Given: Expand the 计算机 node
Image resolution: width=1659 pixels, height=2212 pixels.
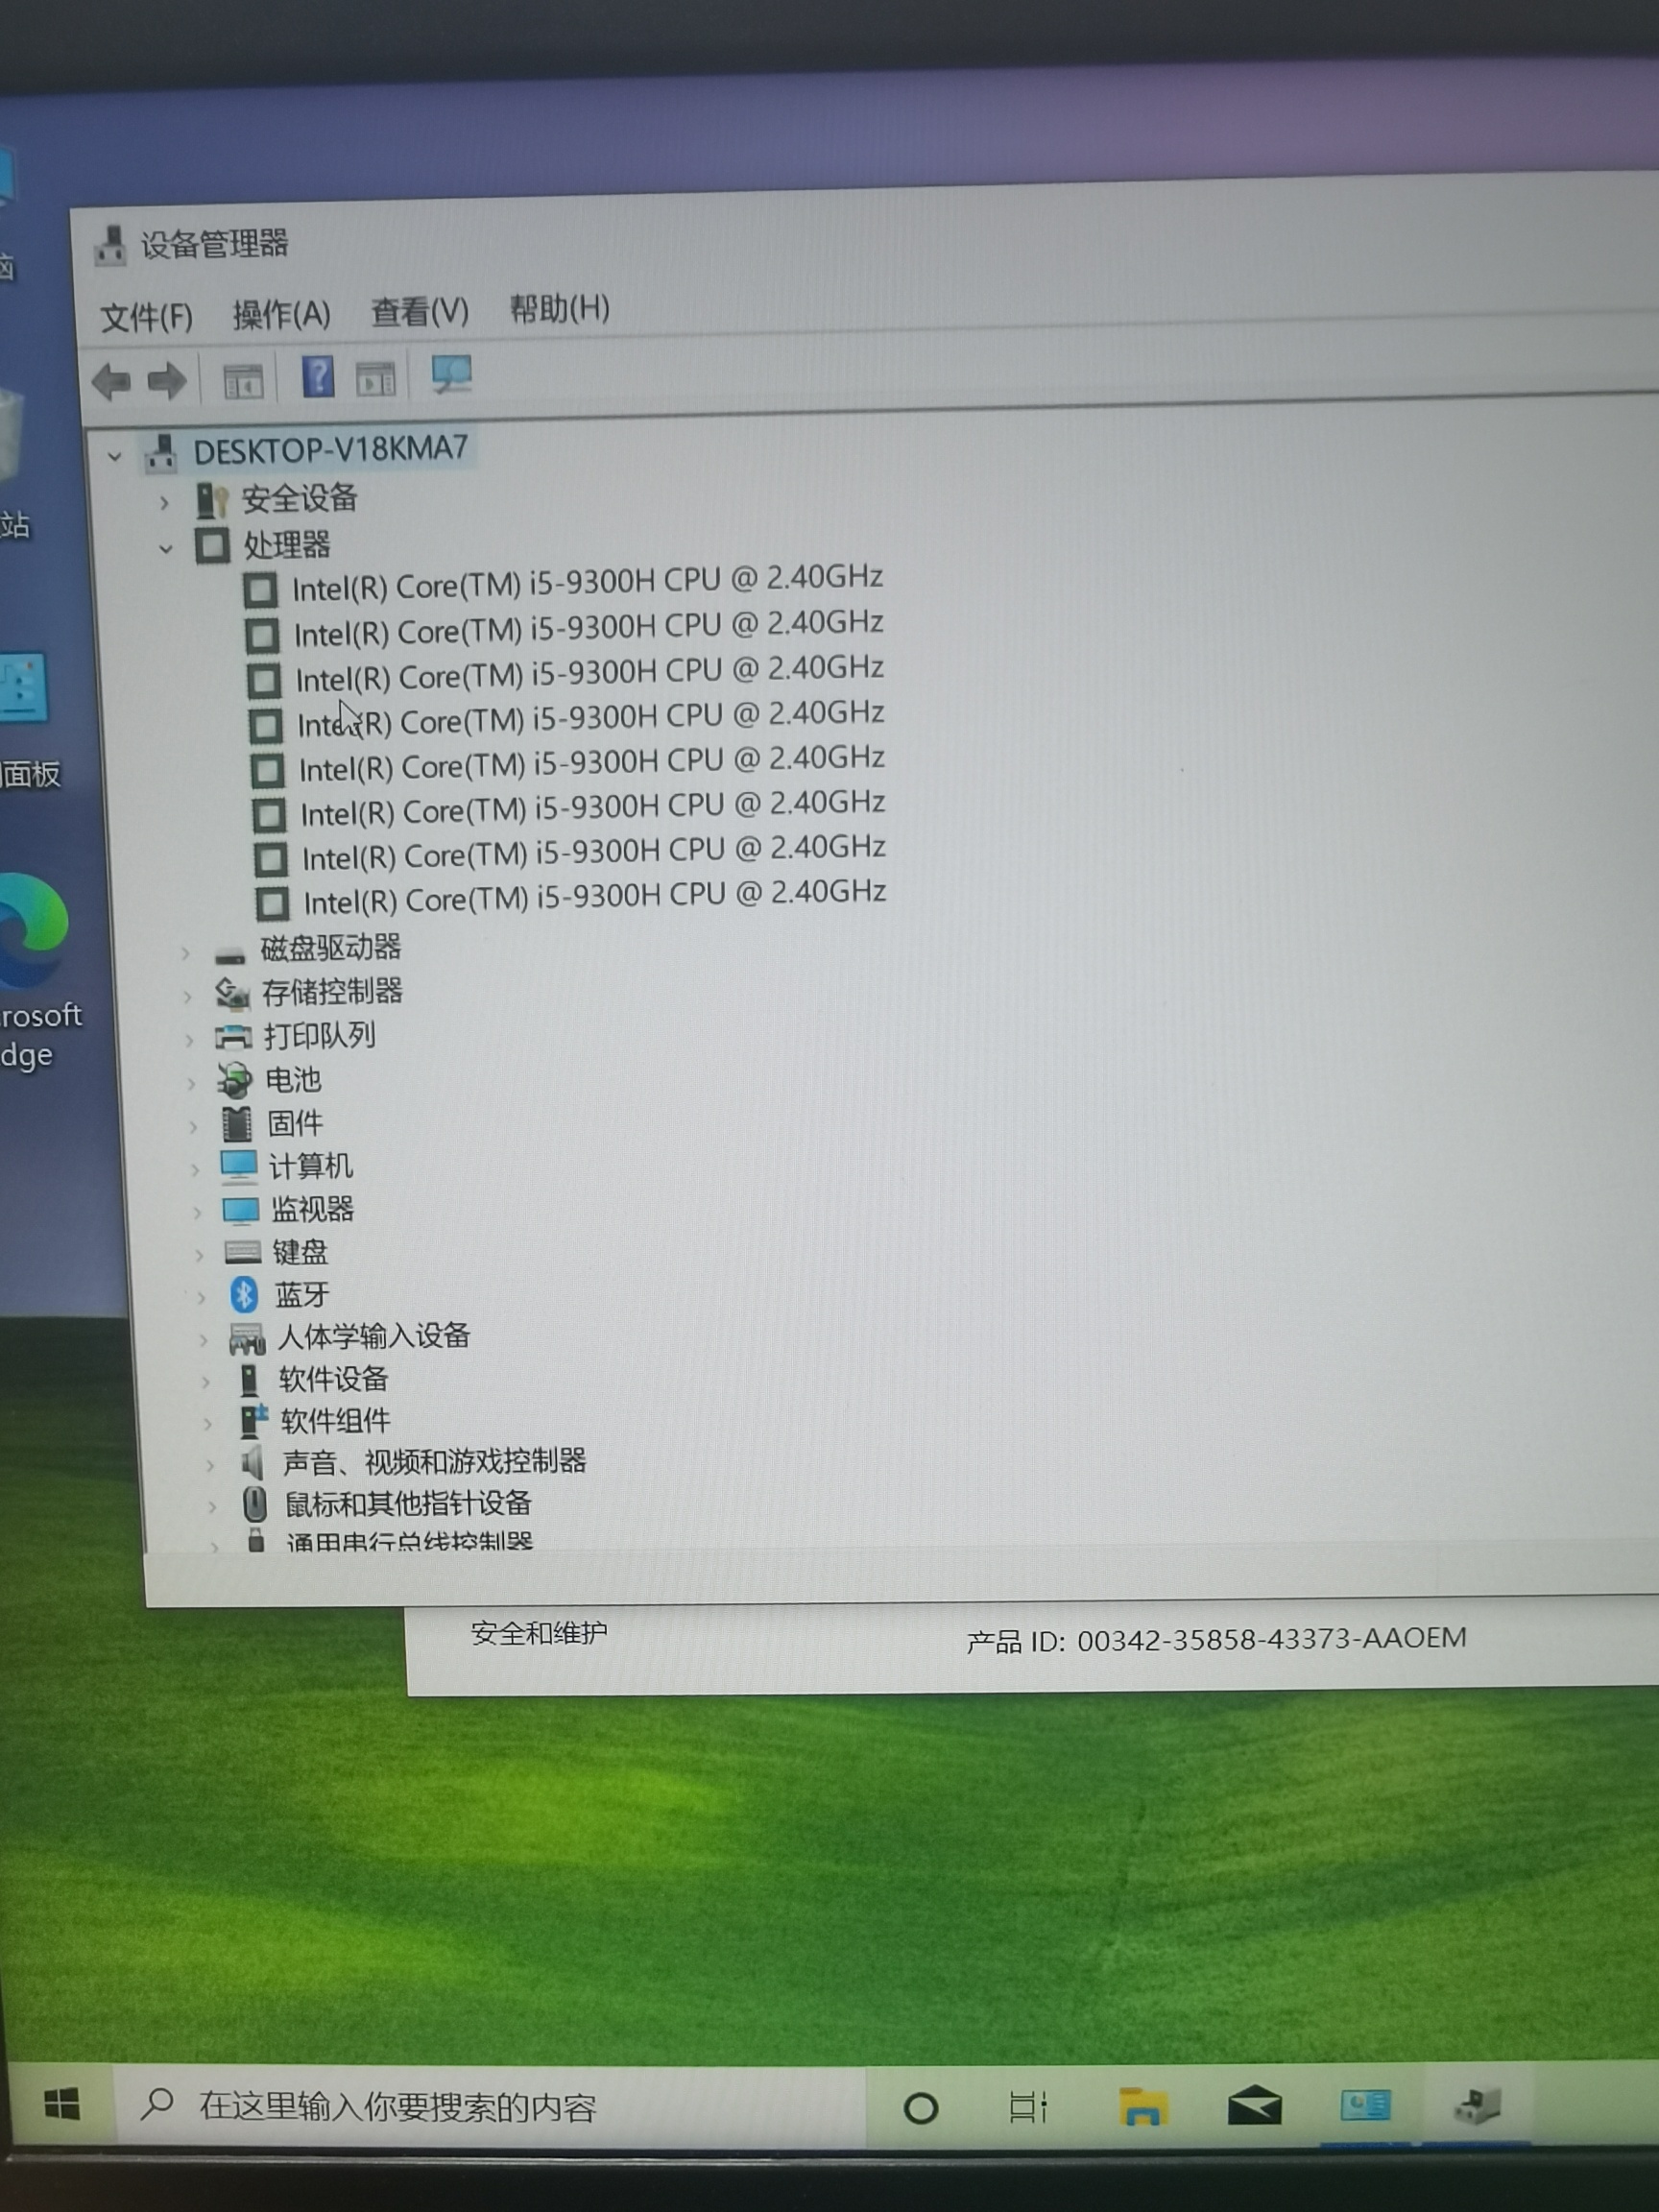Looking at the screenshot, I should (x=195, y=1170).
